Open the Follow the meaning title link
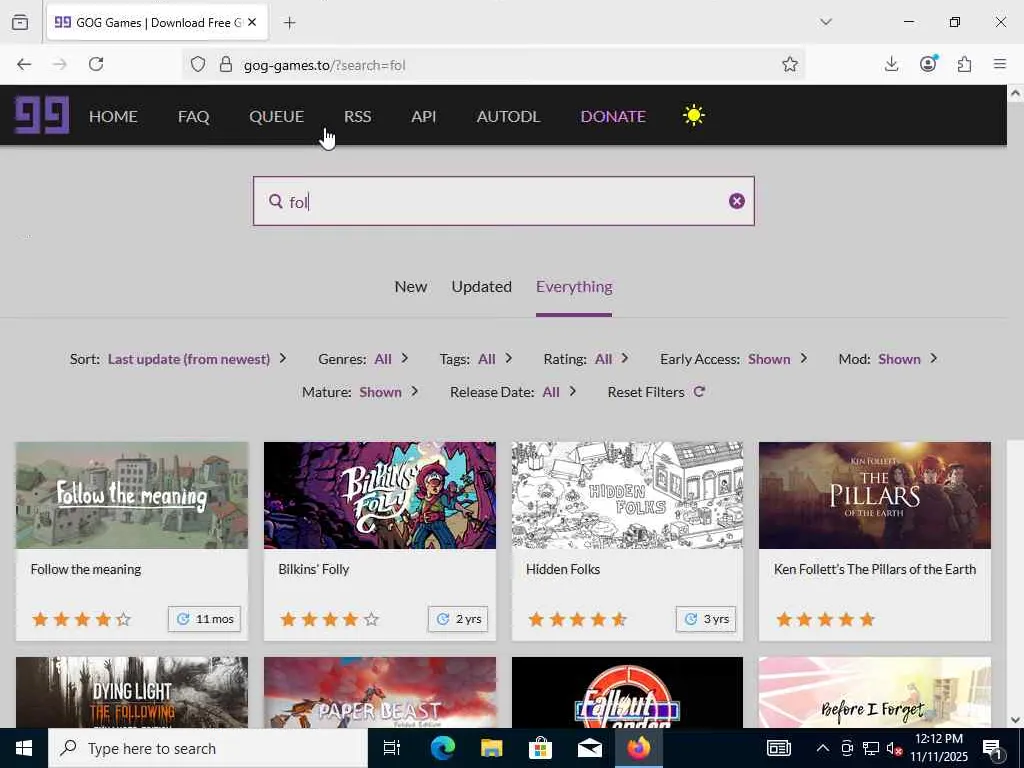This screenshot has height=768, width=1024. 86,569
